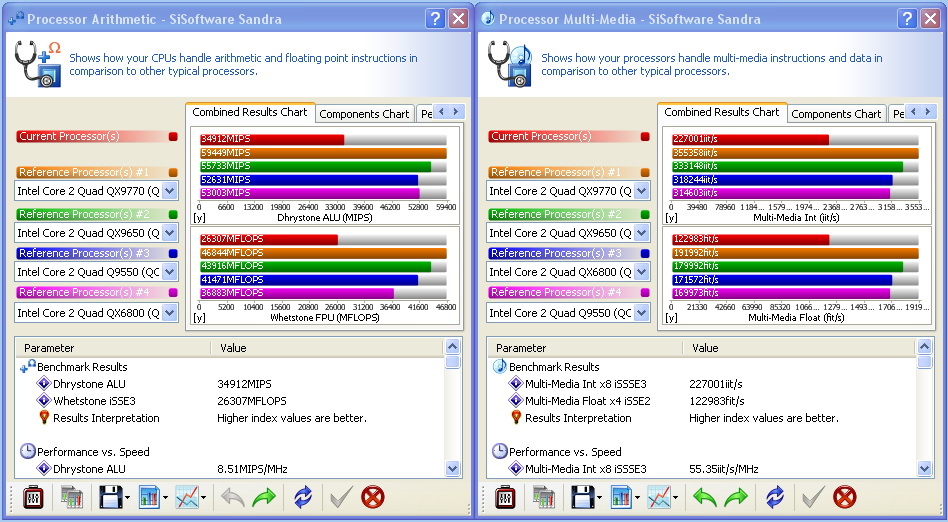Click the red Cancel icon in Arithmetic window
948x522 pixels.
click(372, 498)
